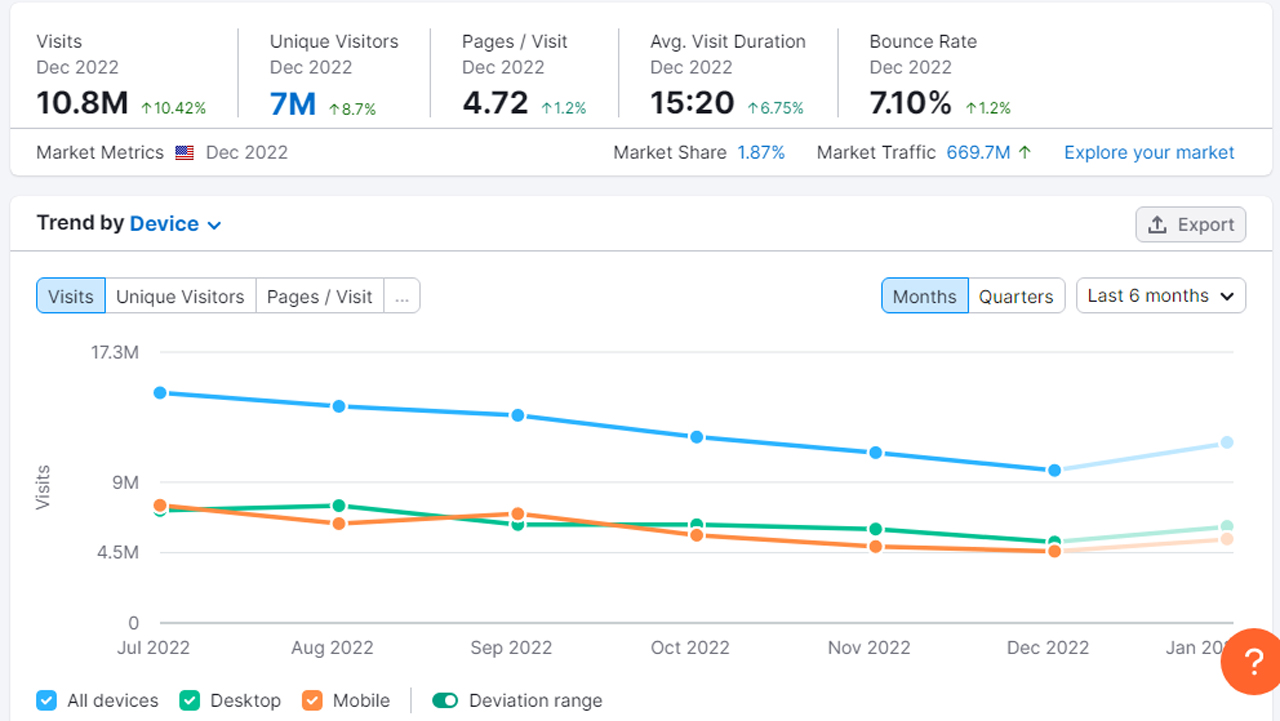
Task: Open the Last 6 months dropdown
Action: click(x=1160, y=295)
